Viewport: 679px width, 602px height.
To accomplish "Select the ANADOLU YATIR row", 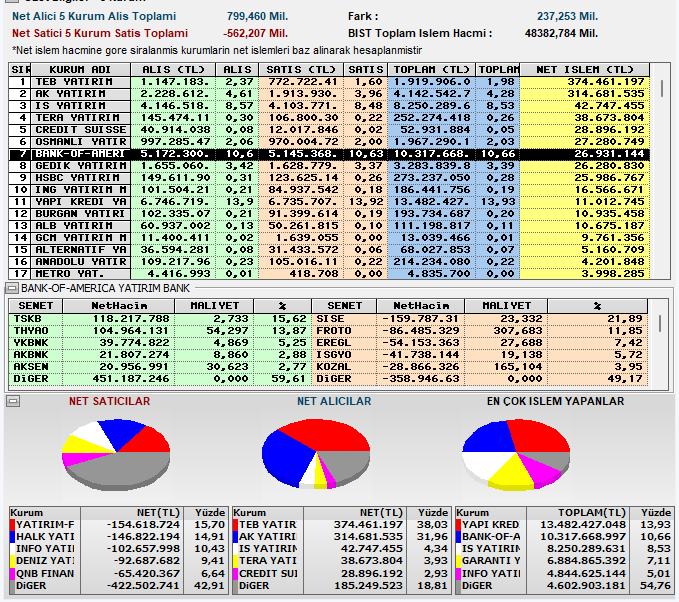I will pyautogui.click(x=329, y=262).
